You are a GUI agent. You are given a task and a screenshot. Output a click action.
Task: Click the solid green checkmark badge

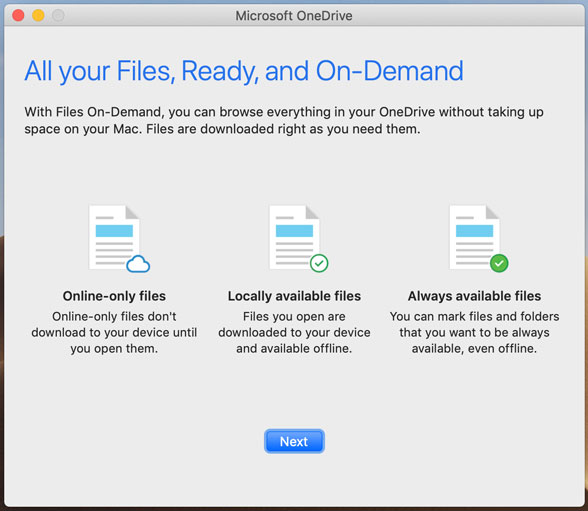[x=499, y=263]
